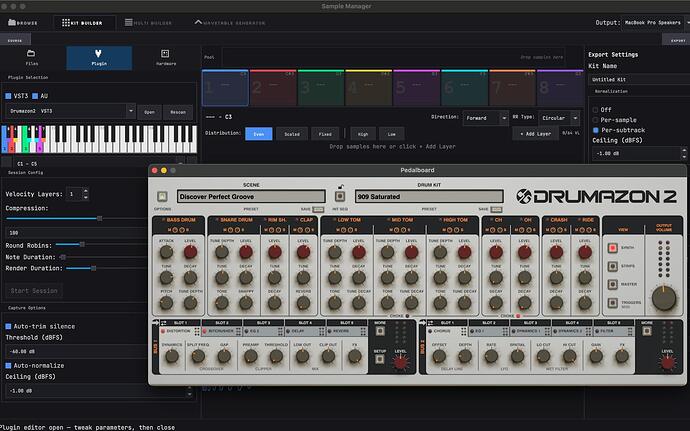Open the Drumazon2 VST3 plugin dropdown
The height and width of the screenshot is (431, 690).
pos(70,111)
